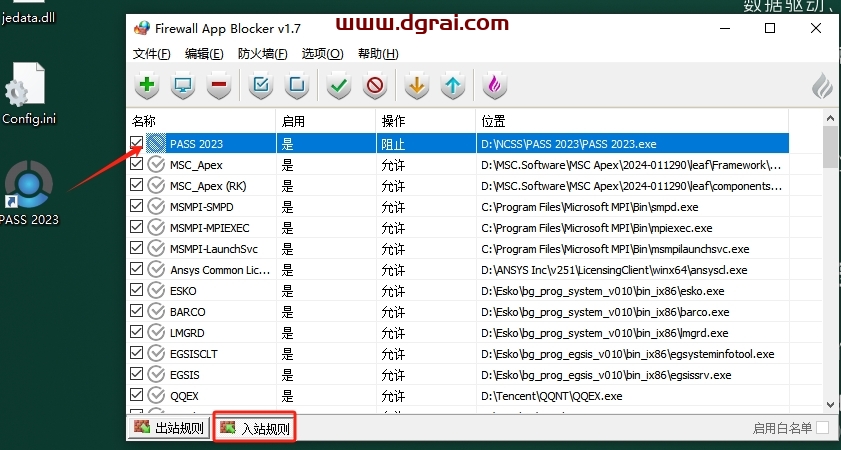Toggle the EGSISCLT checkbox

click(137, 353)
